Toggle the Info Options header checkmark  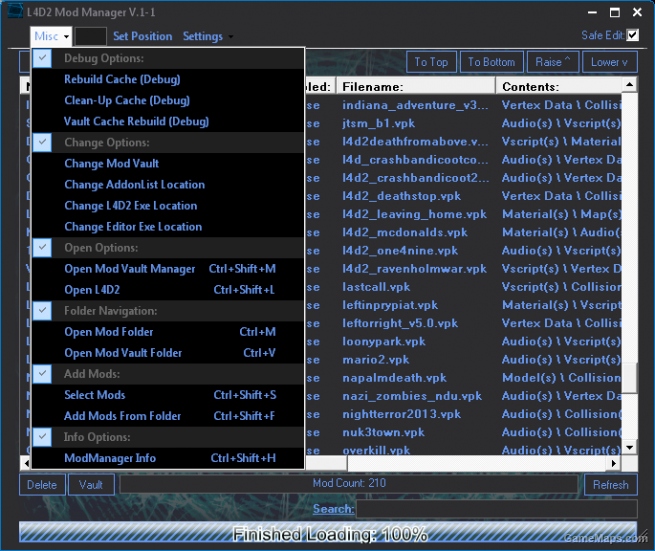[42, 437]
